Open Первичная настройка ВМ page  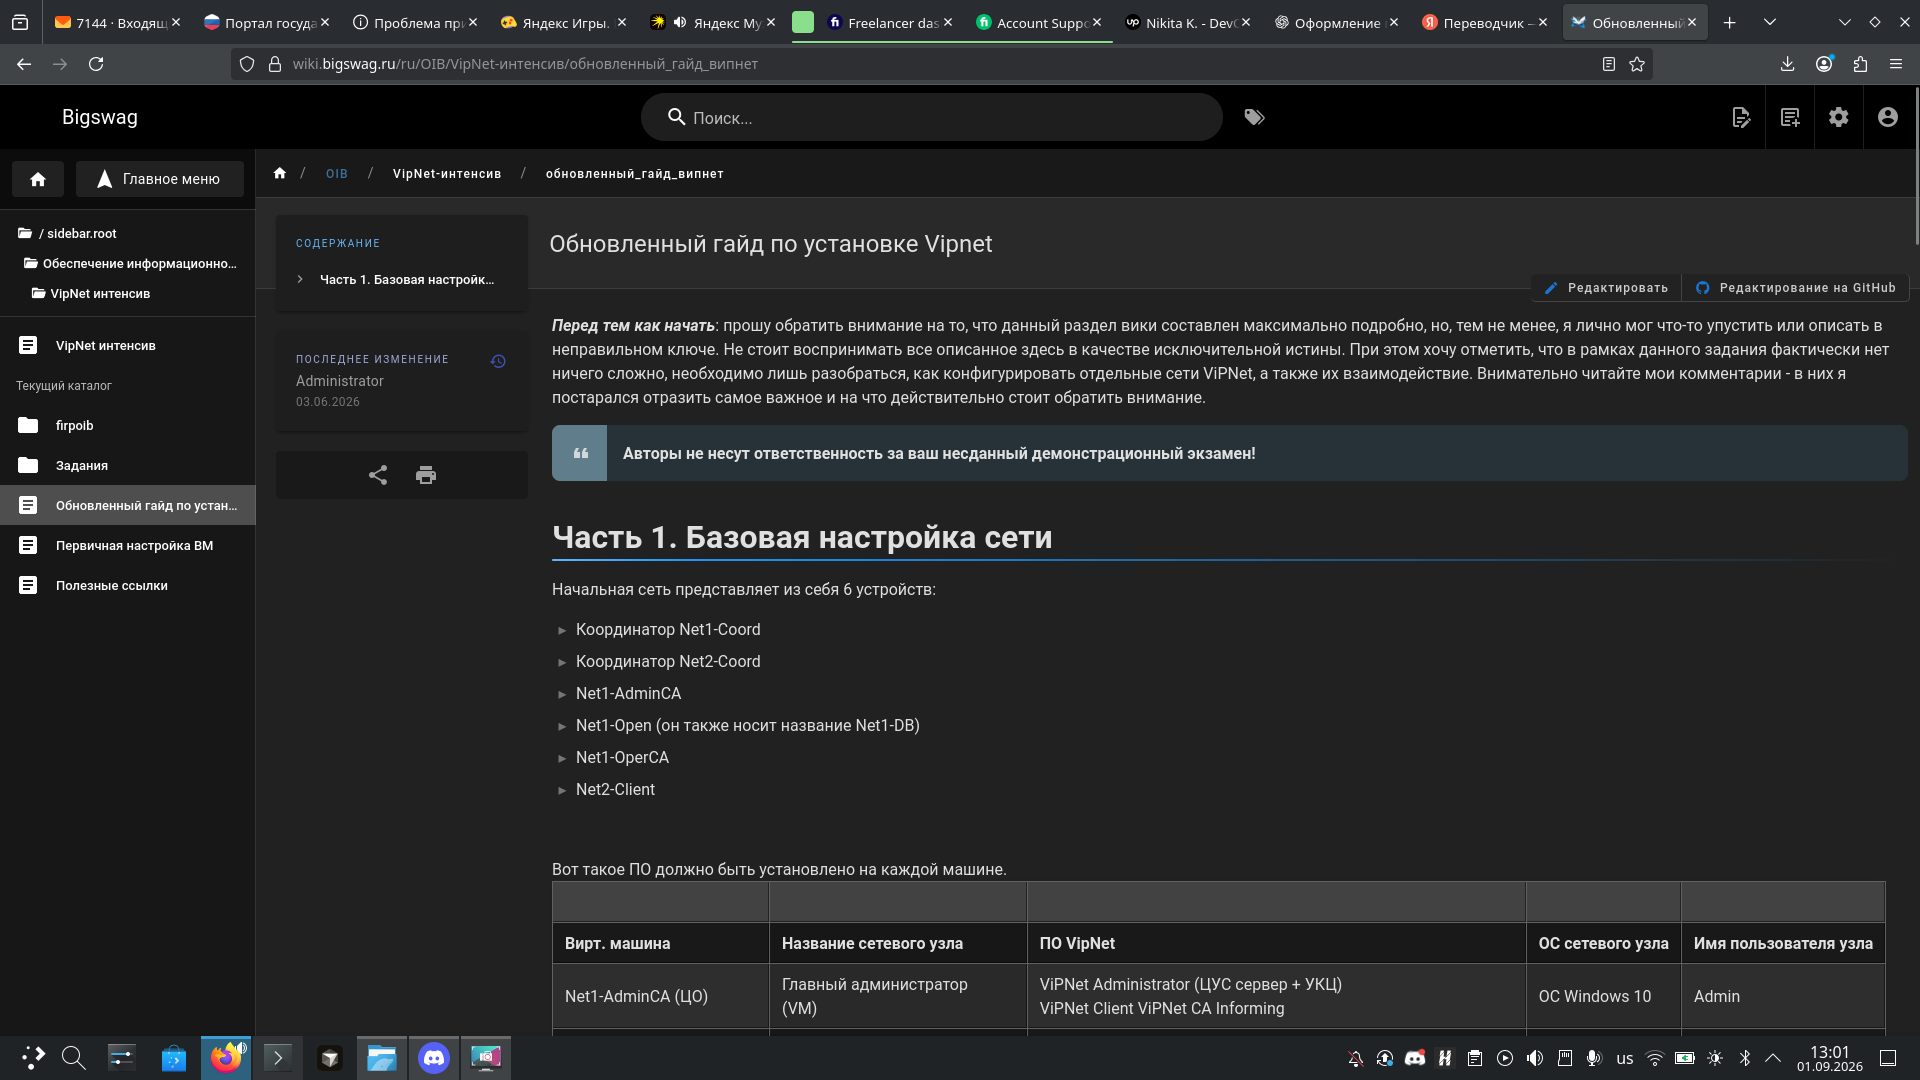pos(128,546)
